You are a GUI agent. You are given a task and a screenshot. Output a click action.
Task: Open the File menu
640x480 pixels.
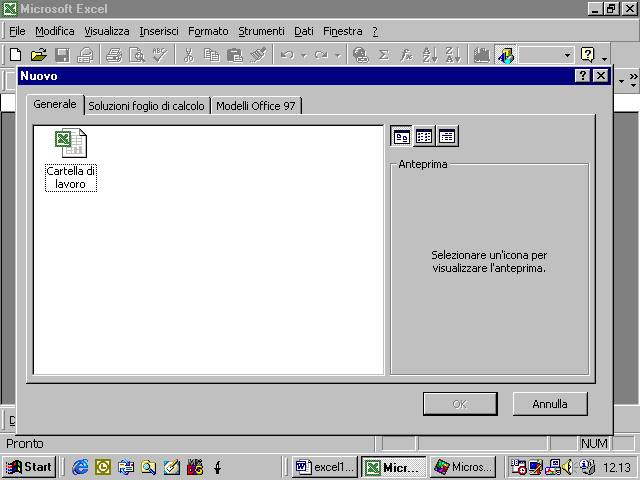click(x=17, y=31)
